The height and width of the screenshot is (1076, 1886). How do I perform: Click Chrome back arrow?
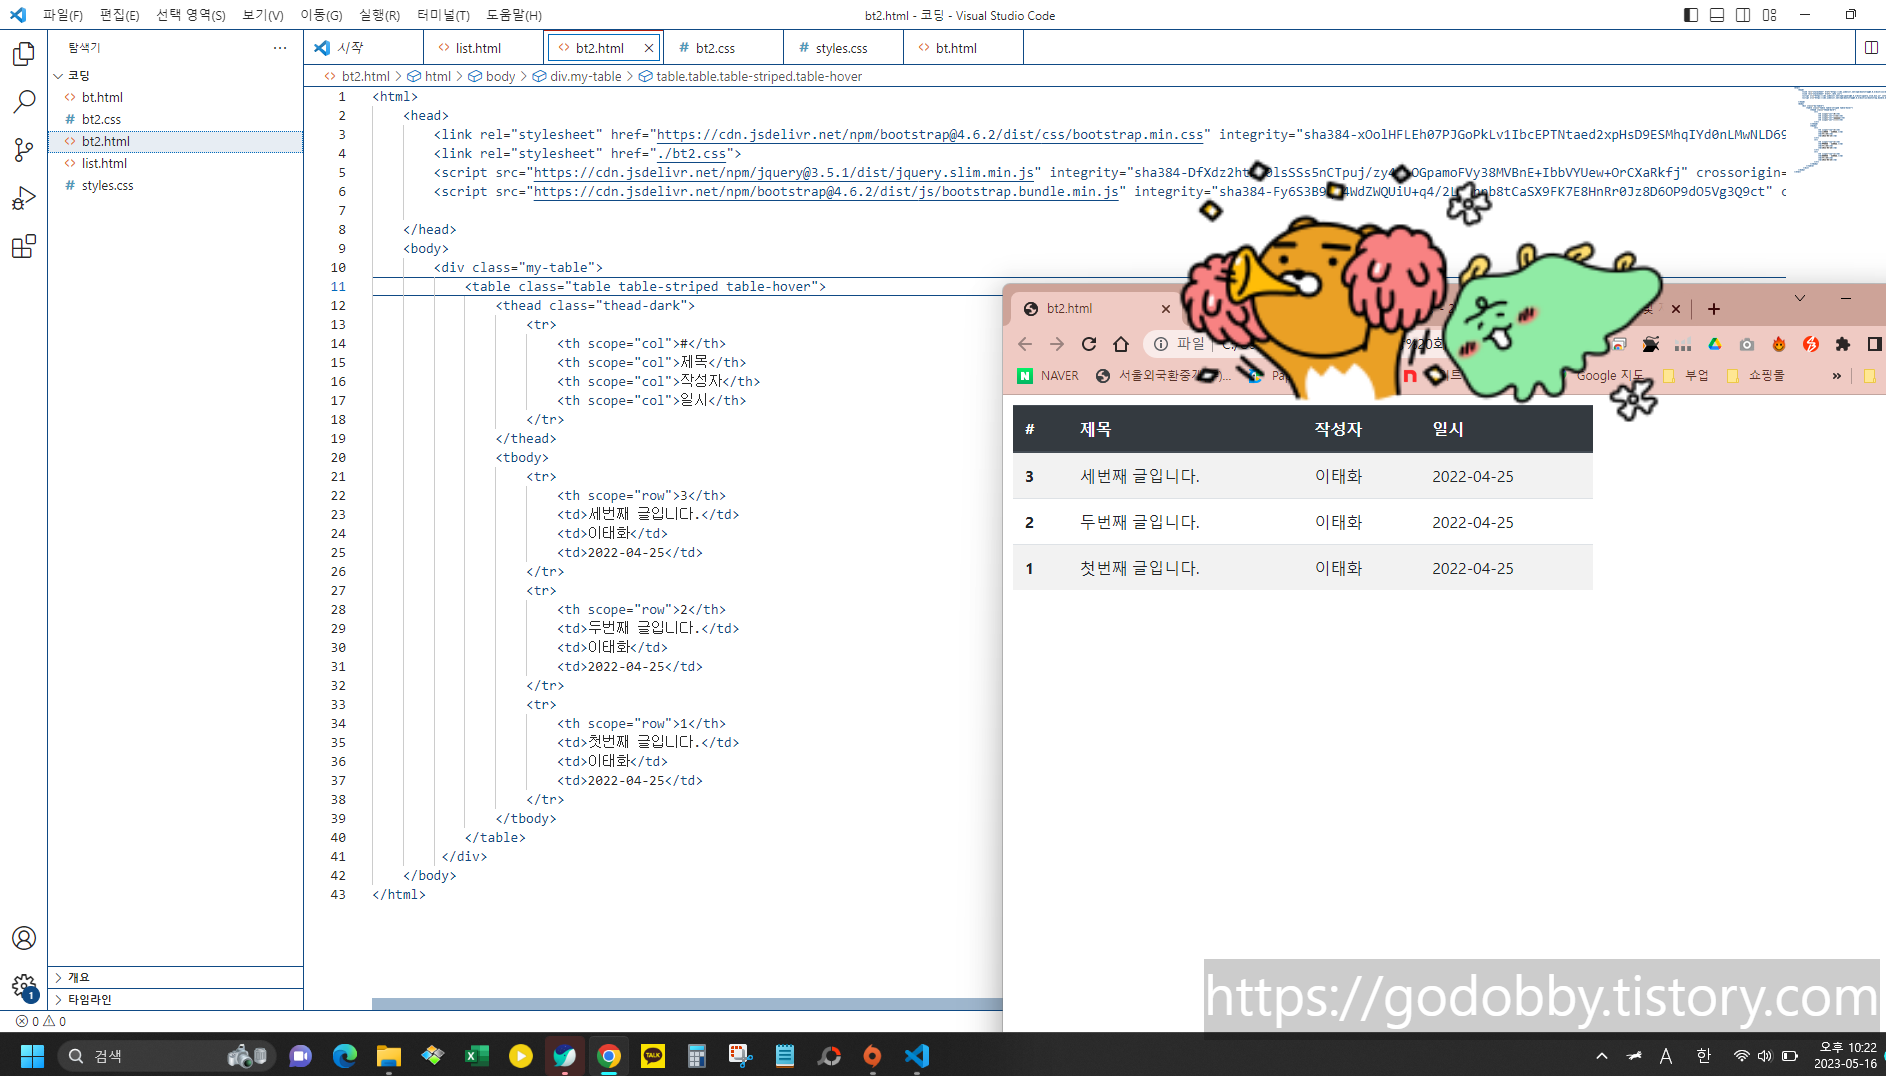[1025, 344]
